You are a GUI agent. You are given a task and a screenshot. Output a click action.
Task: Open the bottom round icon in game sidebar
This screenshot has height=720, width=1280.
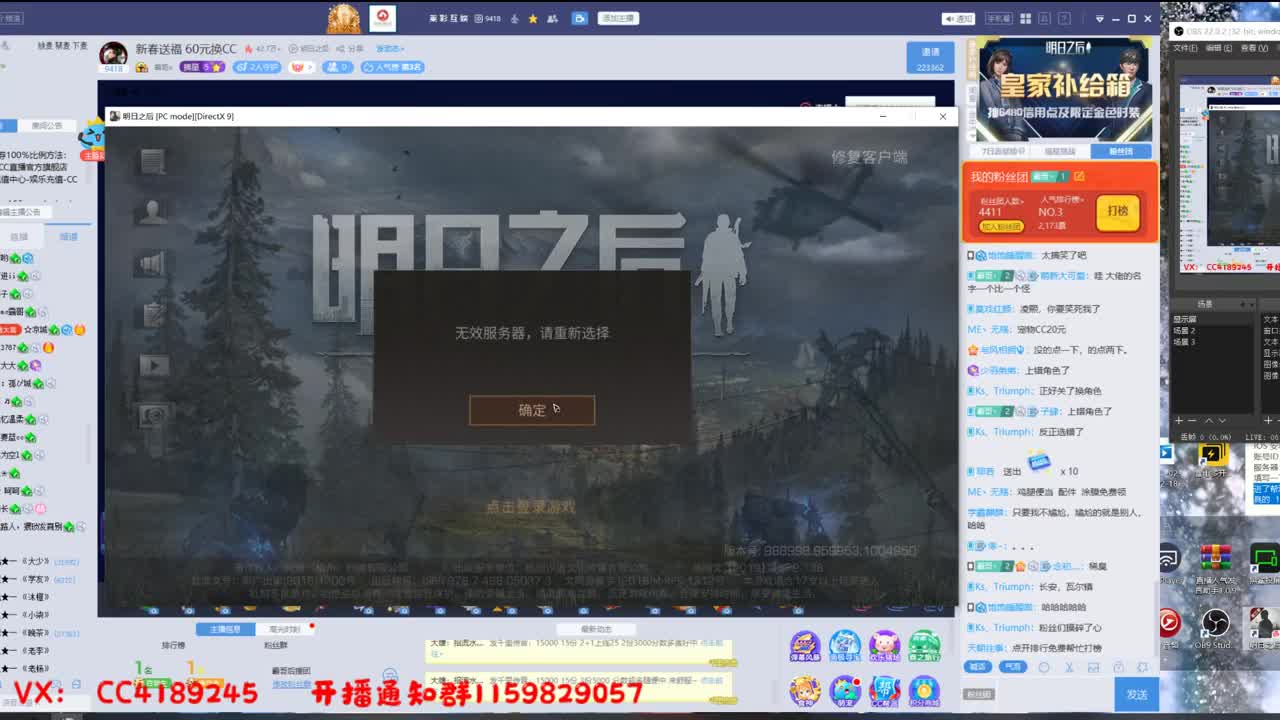[153, 415]
